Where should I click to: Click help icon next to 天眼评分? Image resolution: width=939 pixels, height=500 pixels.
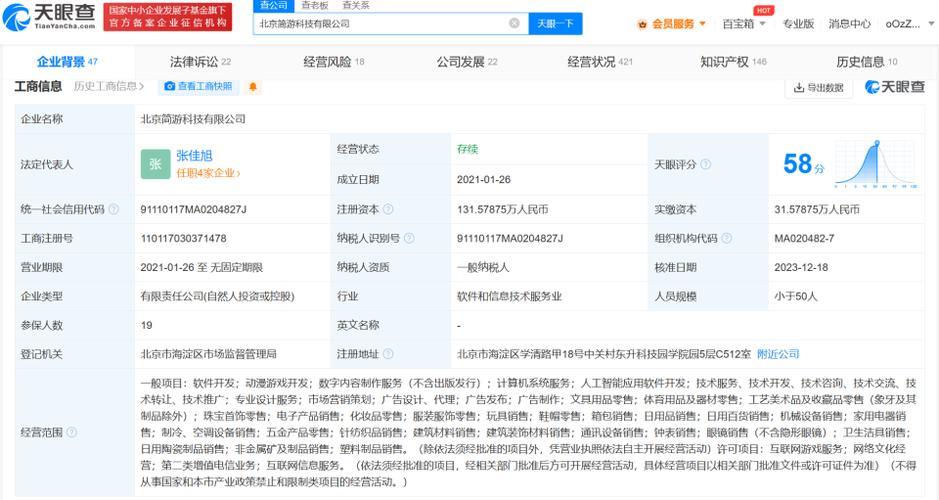(x=705, y=164)
